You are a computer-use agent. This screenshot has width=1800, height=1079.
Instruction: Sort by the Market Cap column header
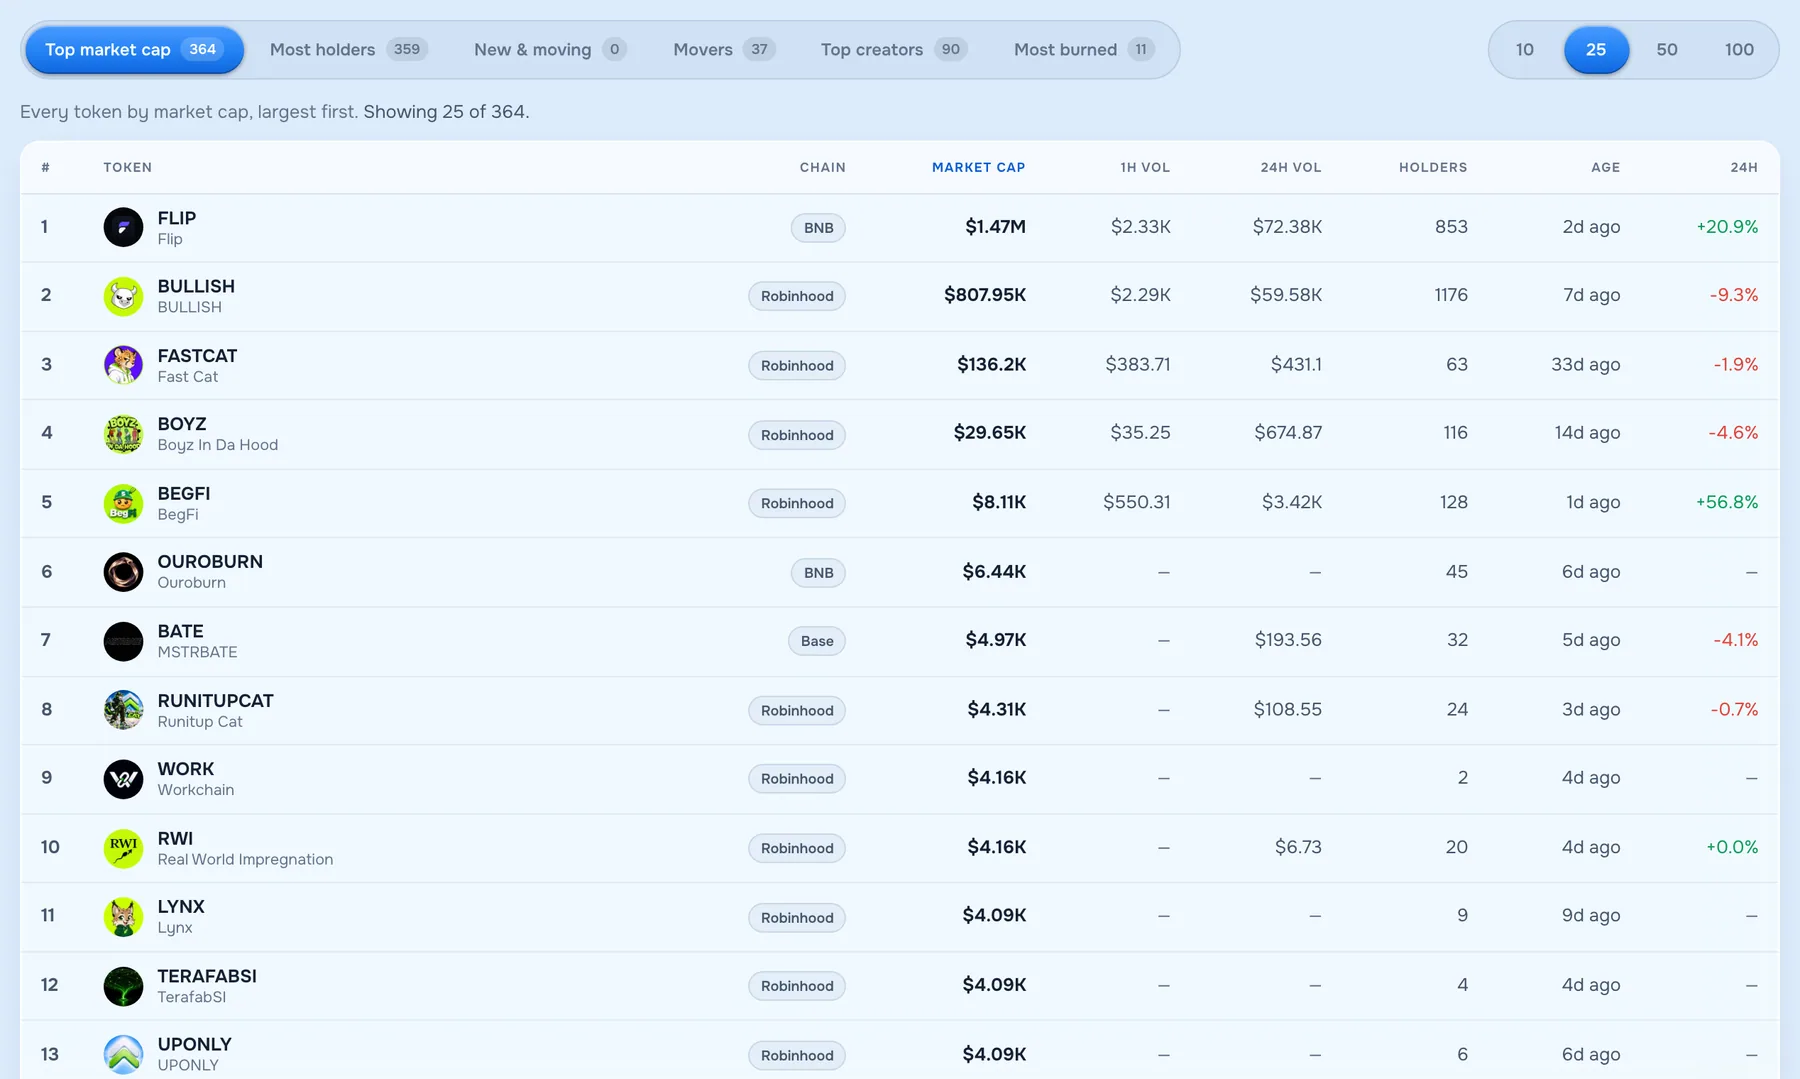pos(978,167)
